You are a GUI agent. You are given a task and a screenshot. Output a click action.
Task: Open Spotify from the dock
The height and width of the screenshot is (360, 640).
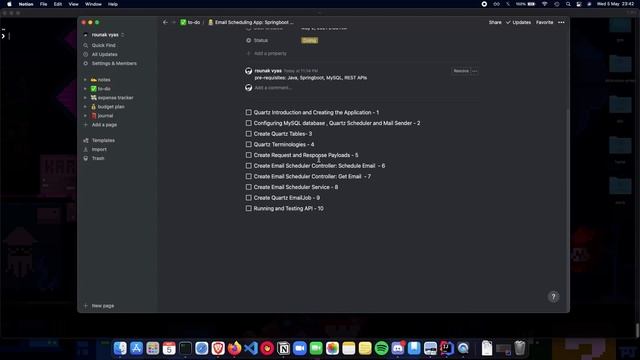(x=381, y=348)
